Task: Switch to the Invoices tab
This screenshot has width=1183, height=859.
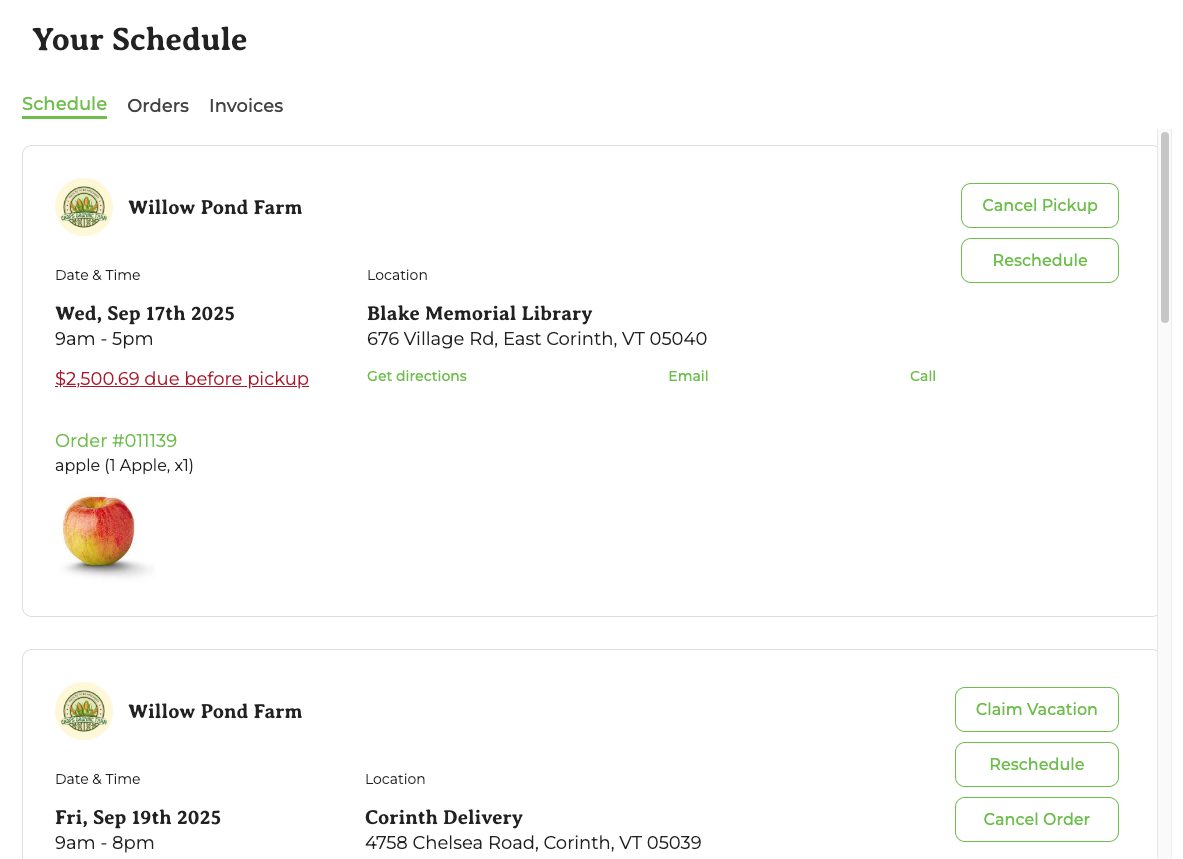Action: click(x=246, y=106)
